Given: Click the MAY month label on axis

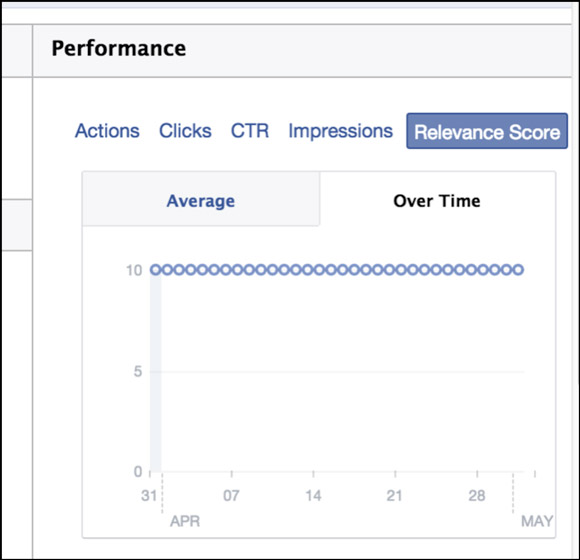Looking at the screenshot, I should pyautogui.click(x=537, y=521).
